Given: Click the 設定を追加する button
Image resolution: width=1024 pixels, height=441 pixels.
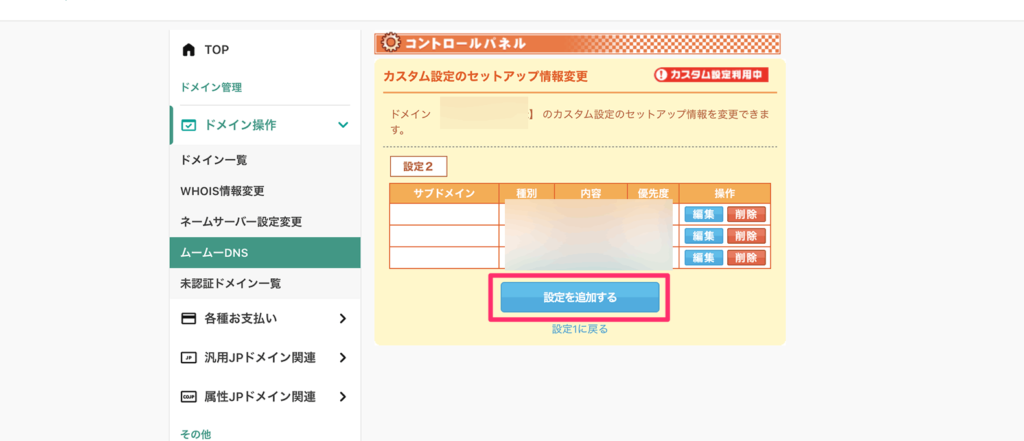Looking at the screenshot, I should (x=580, y=298).
